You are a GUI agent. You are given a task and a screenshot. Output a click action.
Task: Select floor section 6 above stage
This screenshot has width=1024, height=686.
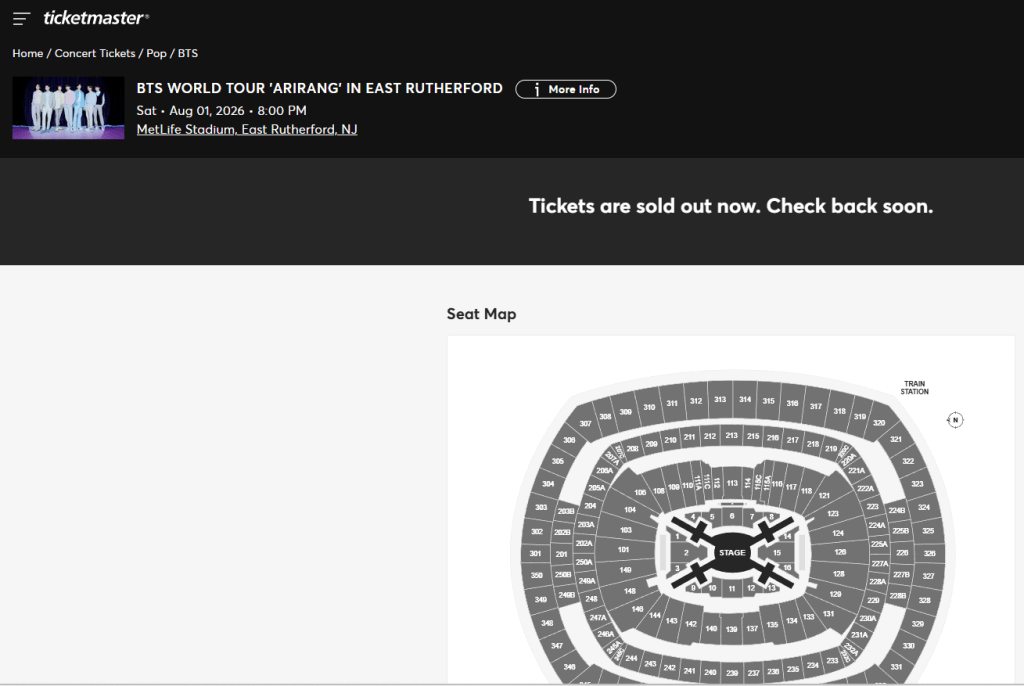[x=732, y=516]
